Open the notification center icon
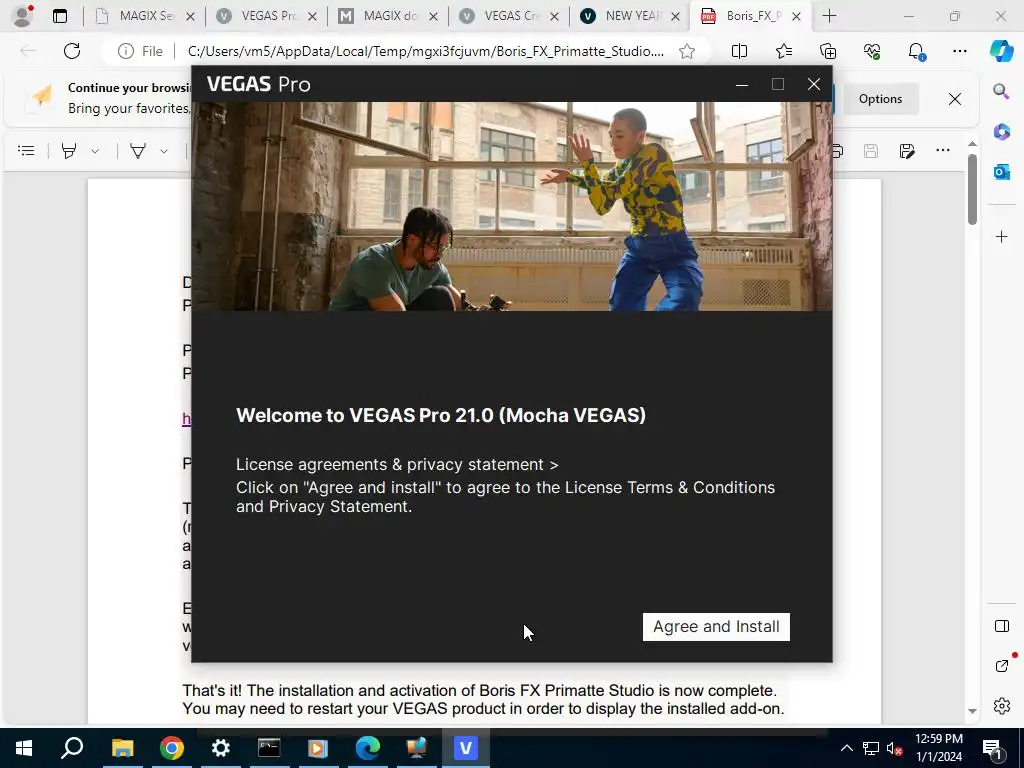Viewport: 1024px width, 768px height. (x=992, y=748)
